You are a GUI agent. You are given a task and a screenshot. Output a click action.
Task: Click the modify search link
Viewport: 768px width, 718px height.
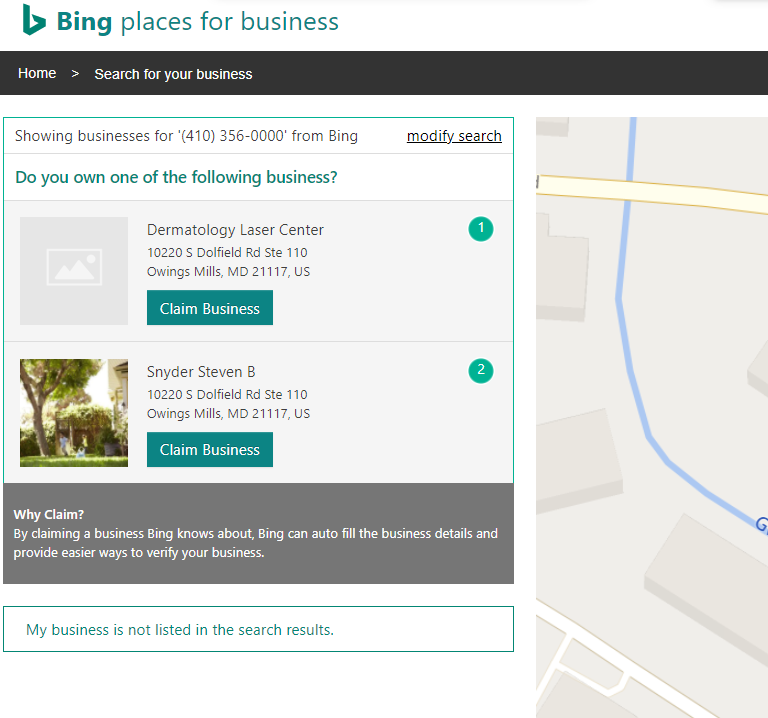pyautogui.click(x=454, y=136)
